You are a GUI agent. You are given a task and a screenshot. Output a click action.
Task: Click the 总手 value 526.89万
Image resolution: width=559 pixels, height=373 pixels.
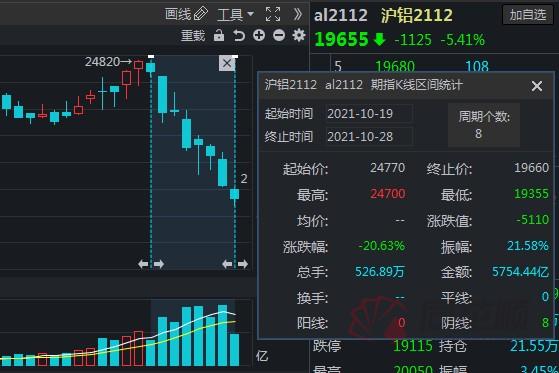(380, 272)
